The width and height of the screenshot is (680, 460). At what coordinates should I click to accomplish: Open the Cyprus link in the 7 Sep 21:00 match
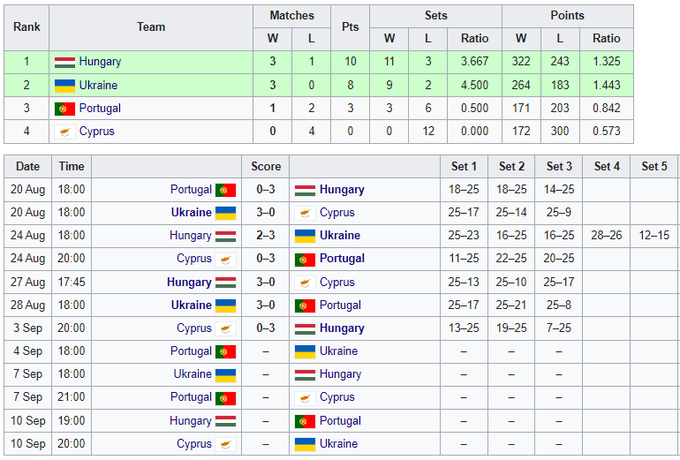(337, 397)
